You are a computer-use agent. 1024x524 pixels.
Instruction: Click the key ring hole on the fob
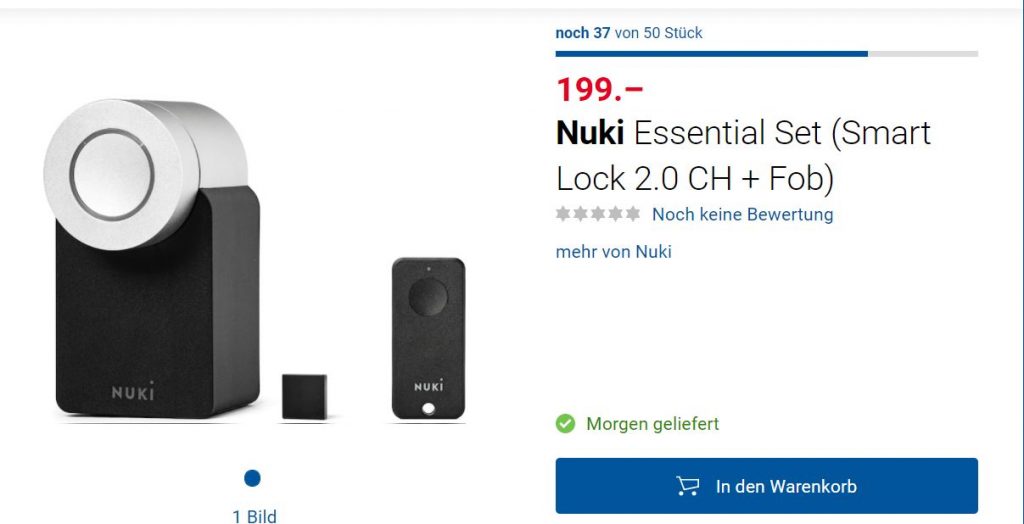point(428,408)
